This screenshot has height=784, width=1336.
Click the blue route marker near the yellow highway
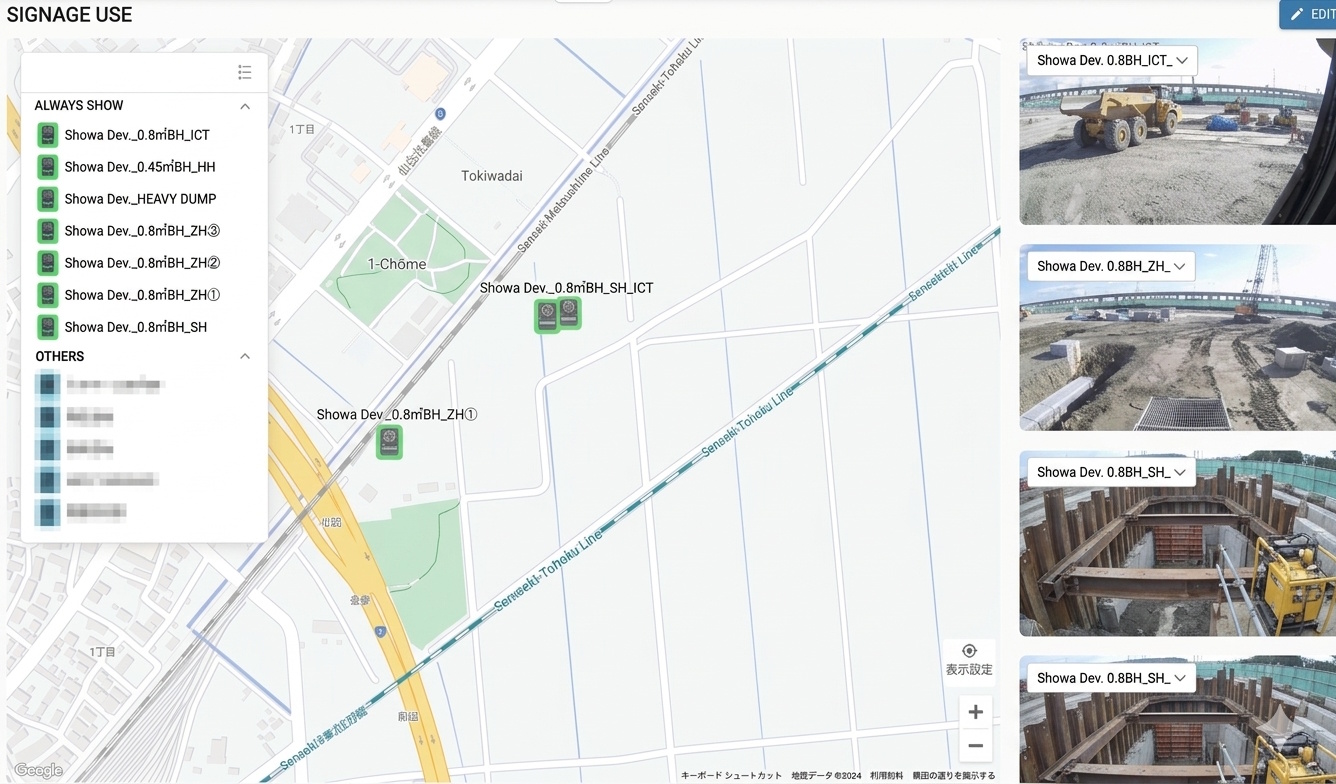point(381,631)
